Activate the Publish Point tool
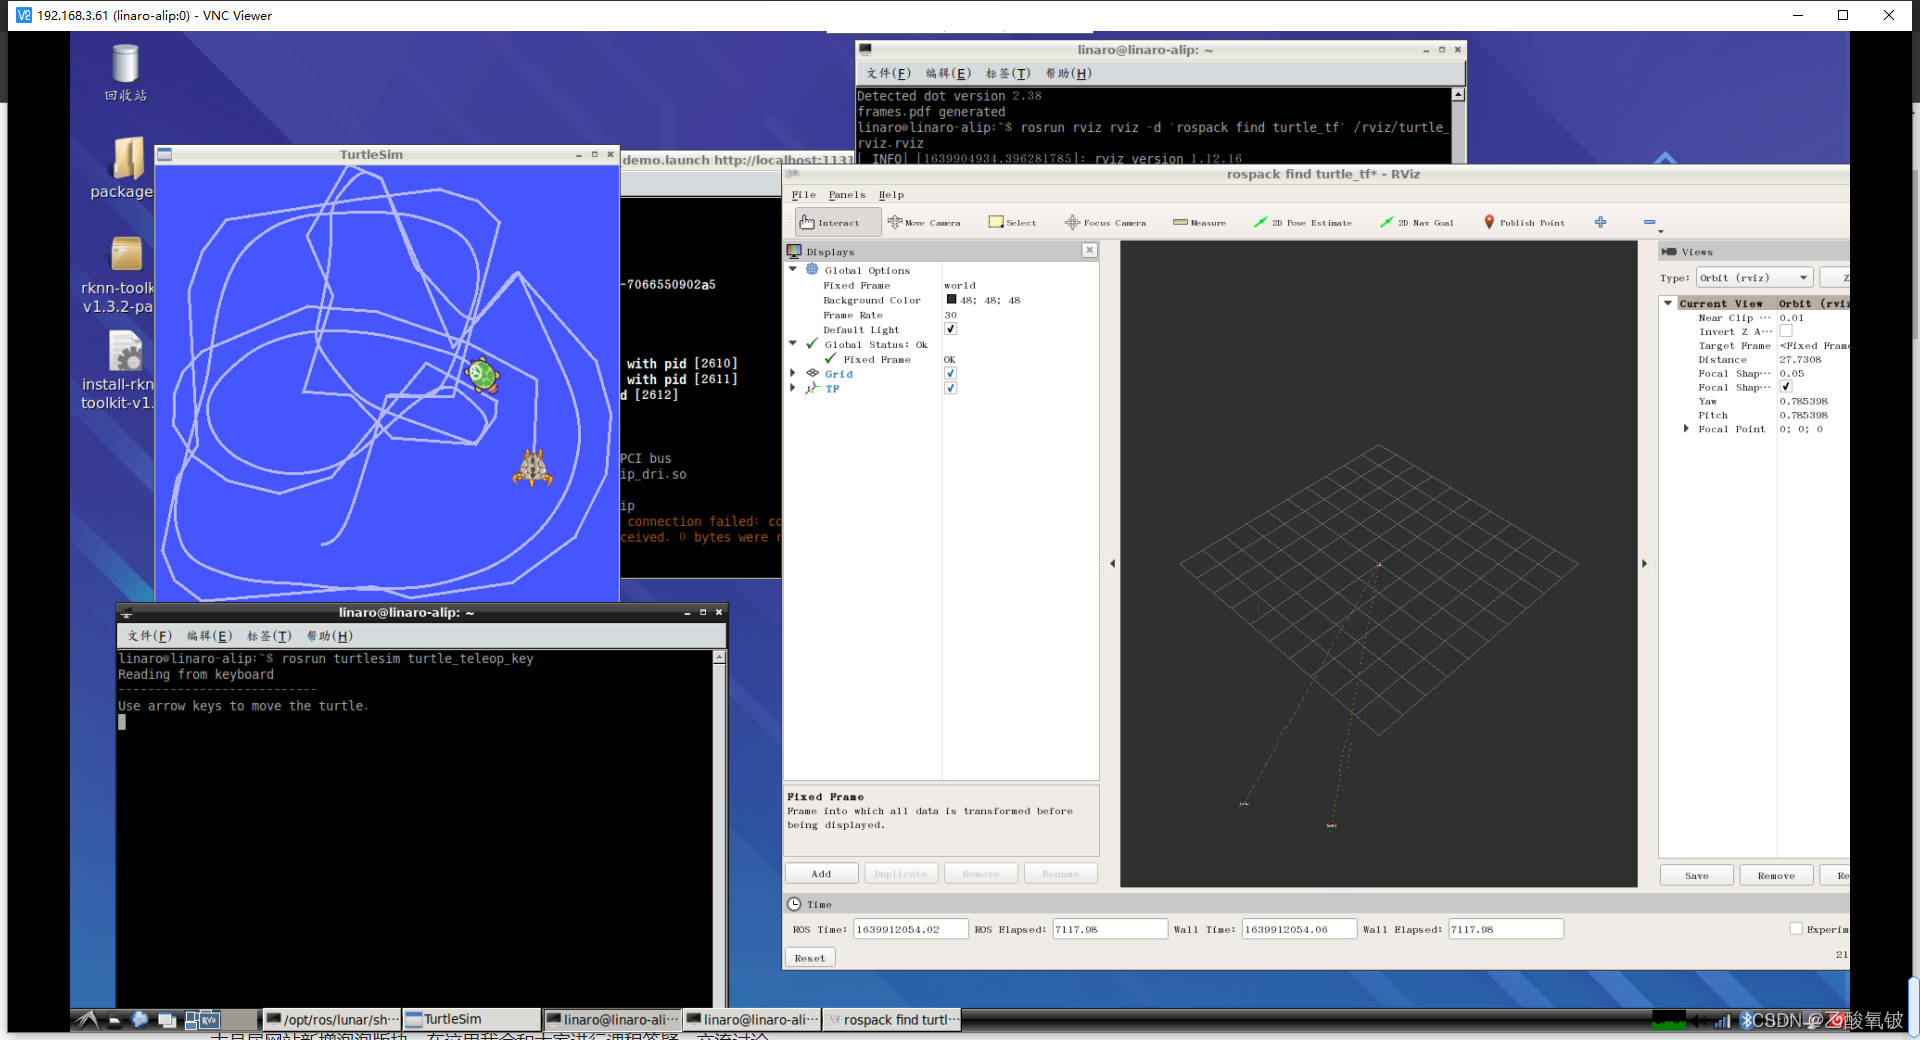 (1524, 222)
